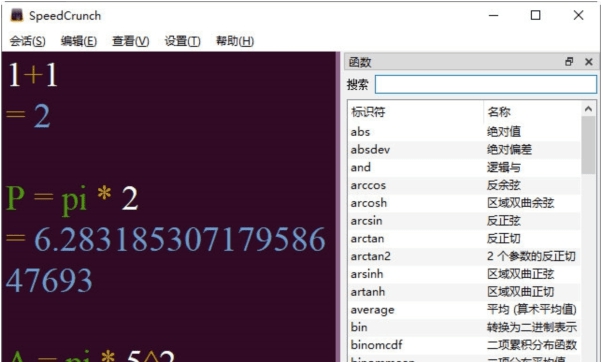Open the 设置(T) menu
Image resolution: width=603 pixels, height=362 pixels.
(182, 41)
